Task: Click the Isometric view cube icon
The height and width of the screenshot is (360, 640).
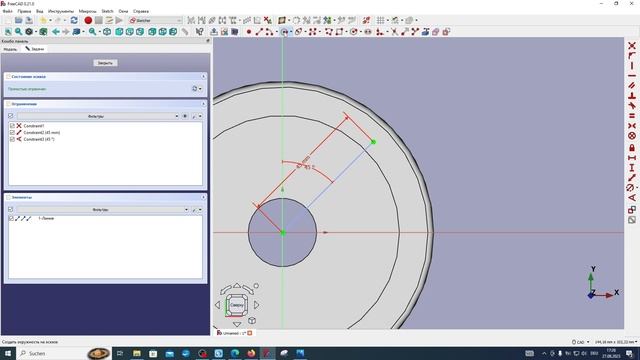Action: coord(107,31)
